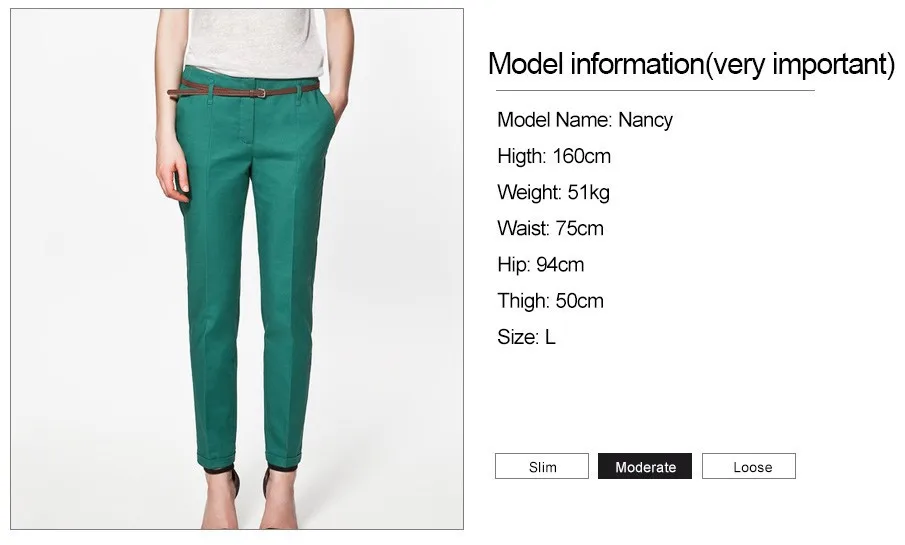This screenshot has width=905, height=545.
Task: Choose the Moderate fit button
Action: tap(645, 466)
